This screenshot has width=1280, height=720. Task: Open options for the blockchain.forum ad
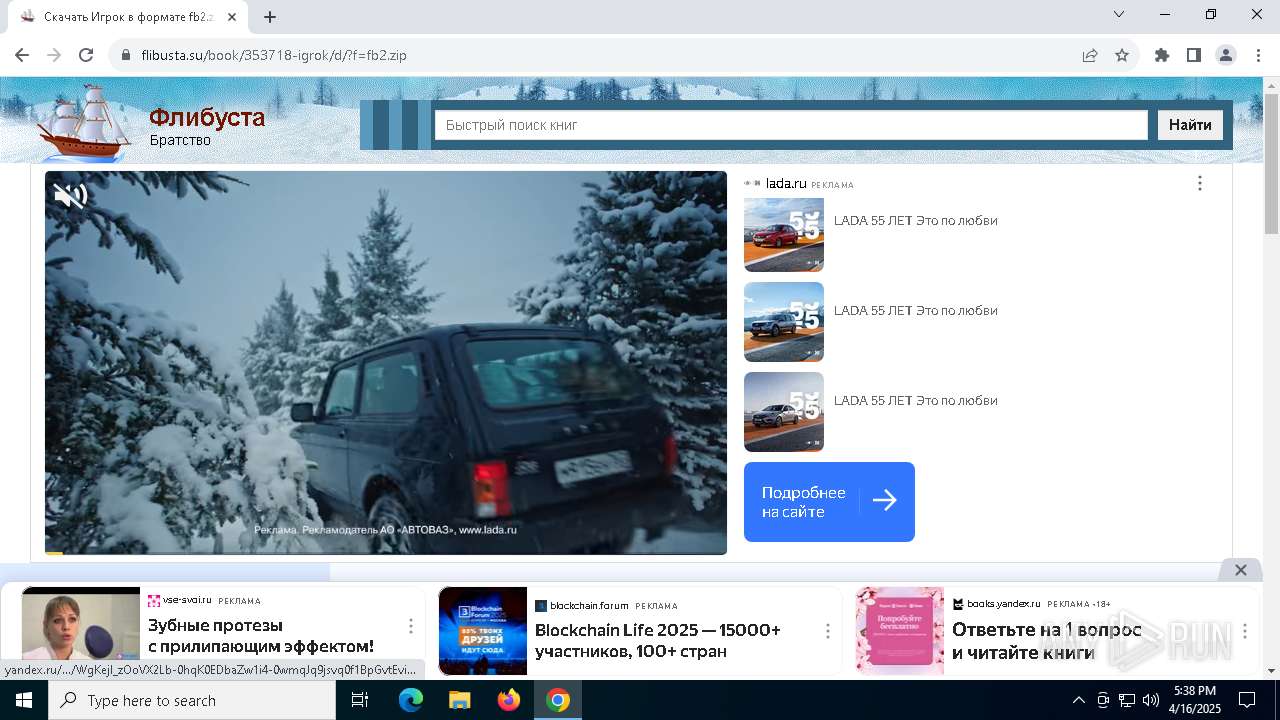[827, 631]
